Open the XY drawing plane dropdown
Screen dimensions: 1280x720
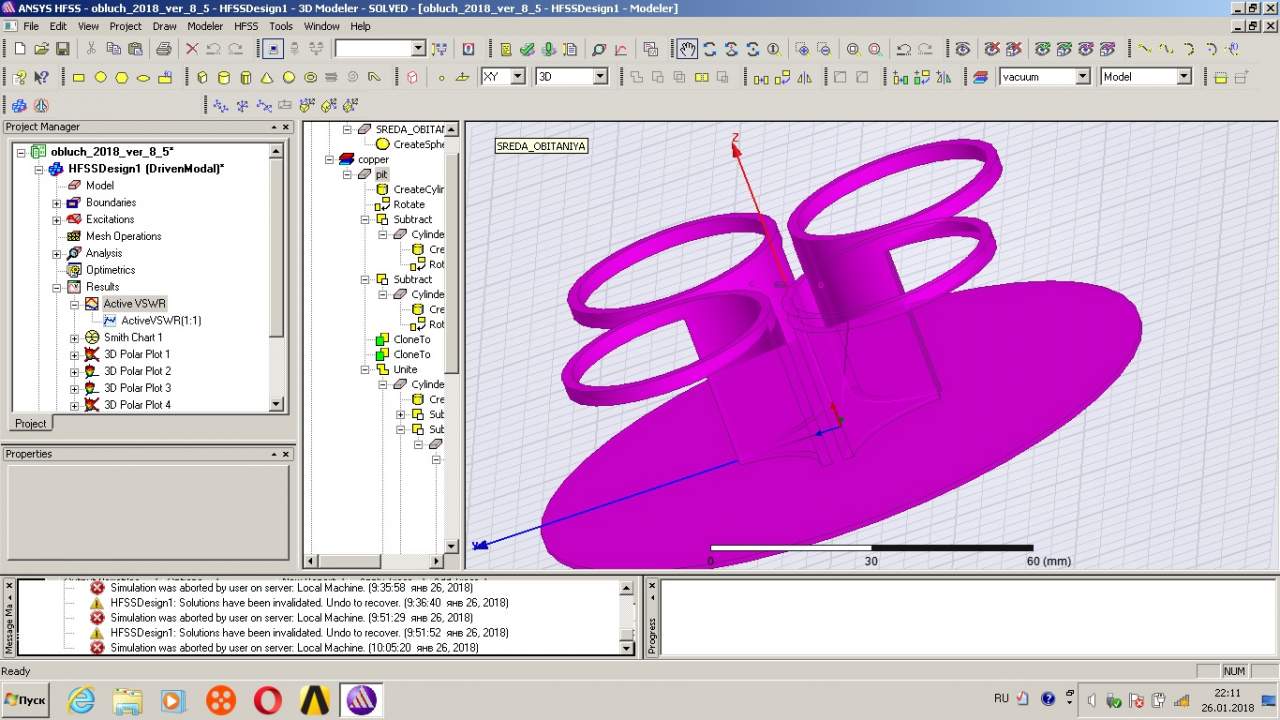[517, 77]
